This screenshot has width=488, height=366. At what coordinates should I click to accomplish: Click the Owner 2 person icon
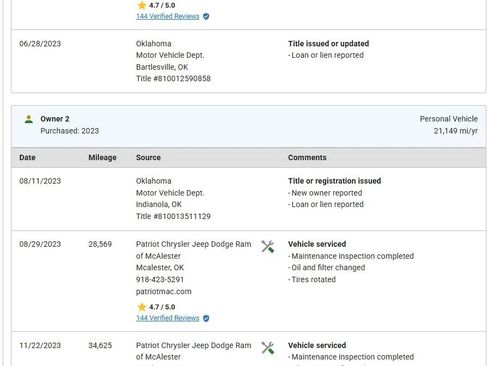click(29, 119)
